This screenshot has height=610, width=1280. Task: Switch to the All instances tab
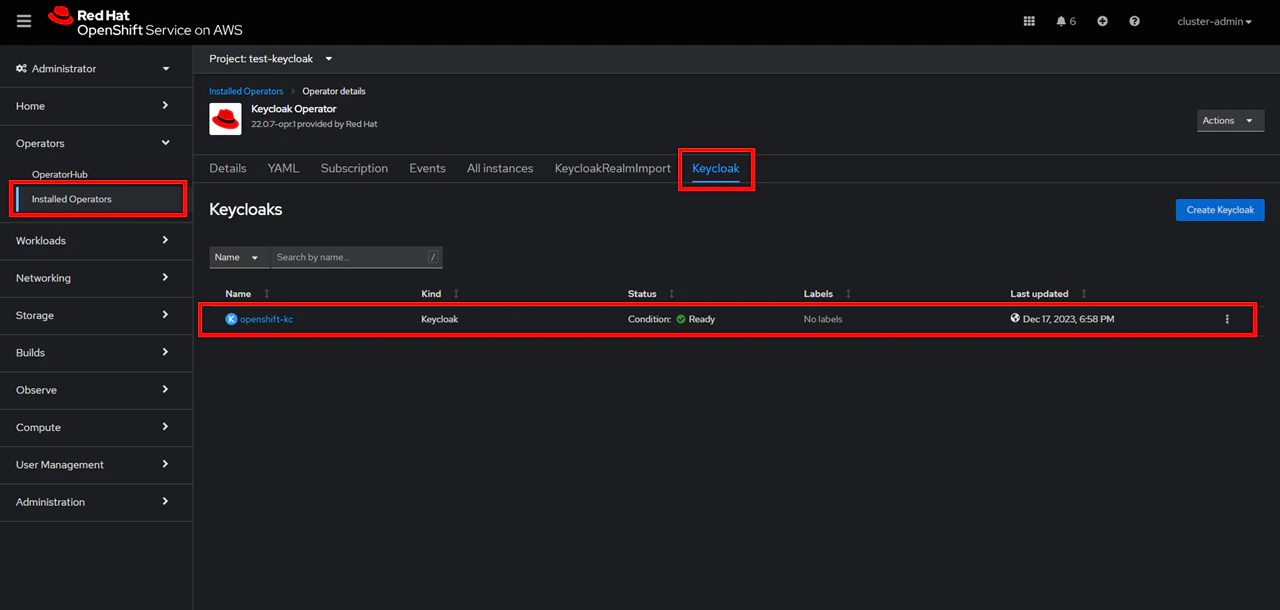(500, 168)
